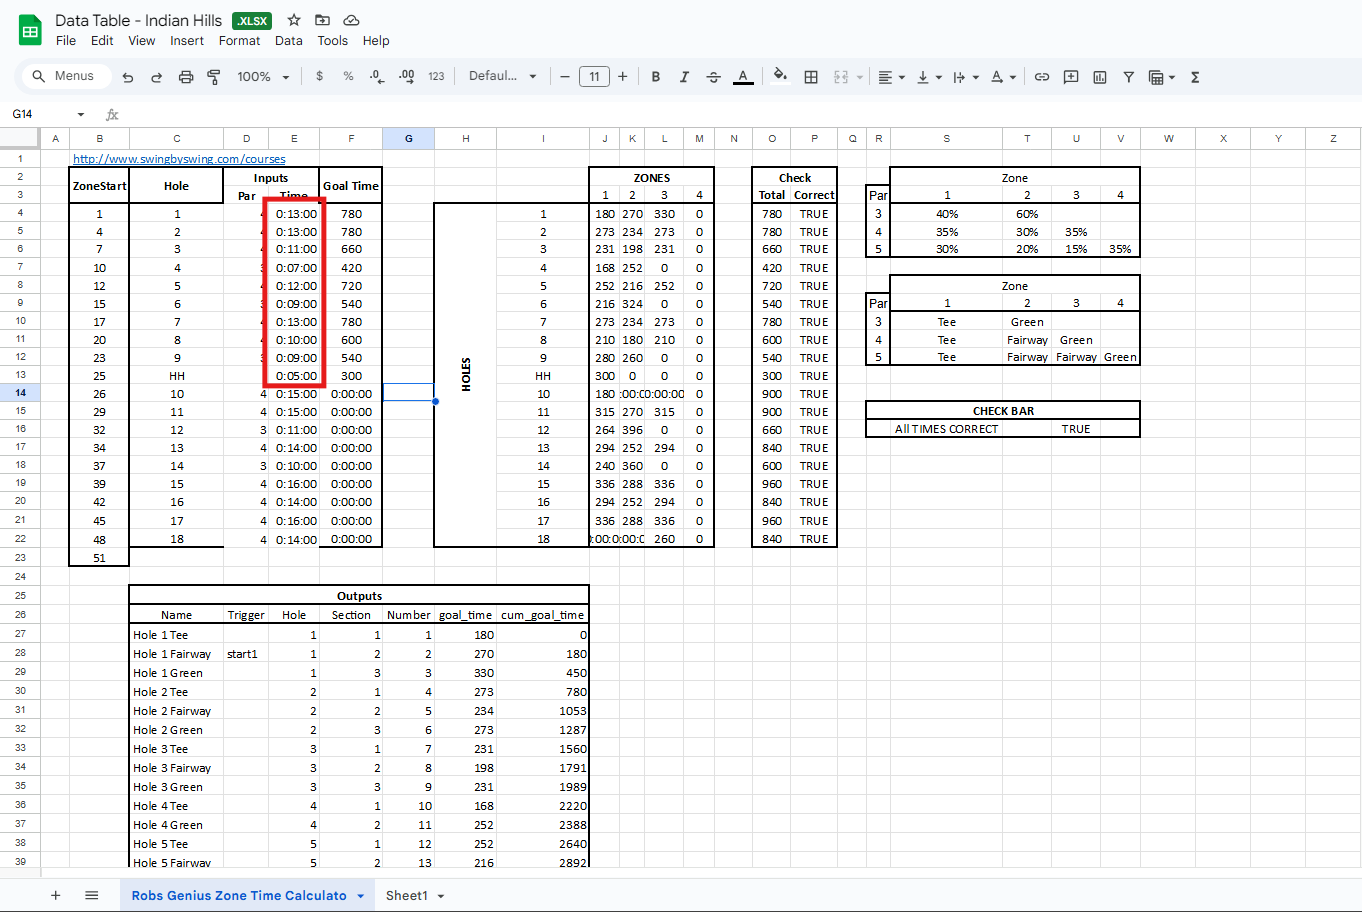
Task: Click the add new sheet button
Action: point(55,895)
